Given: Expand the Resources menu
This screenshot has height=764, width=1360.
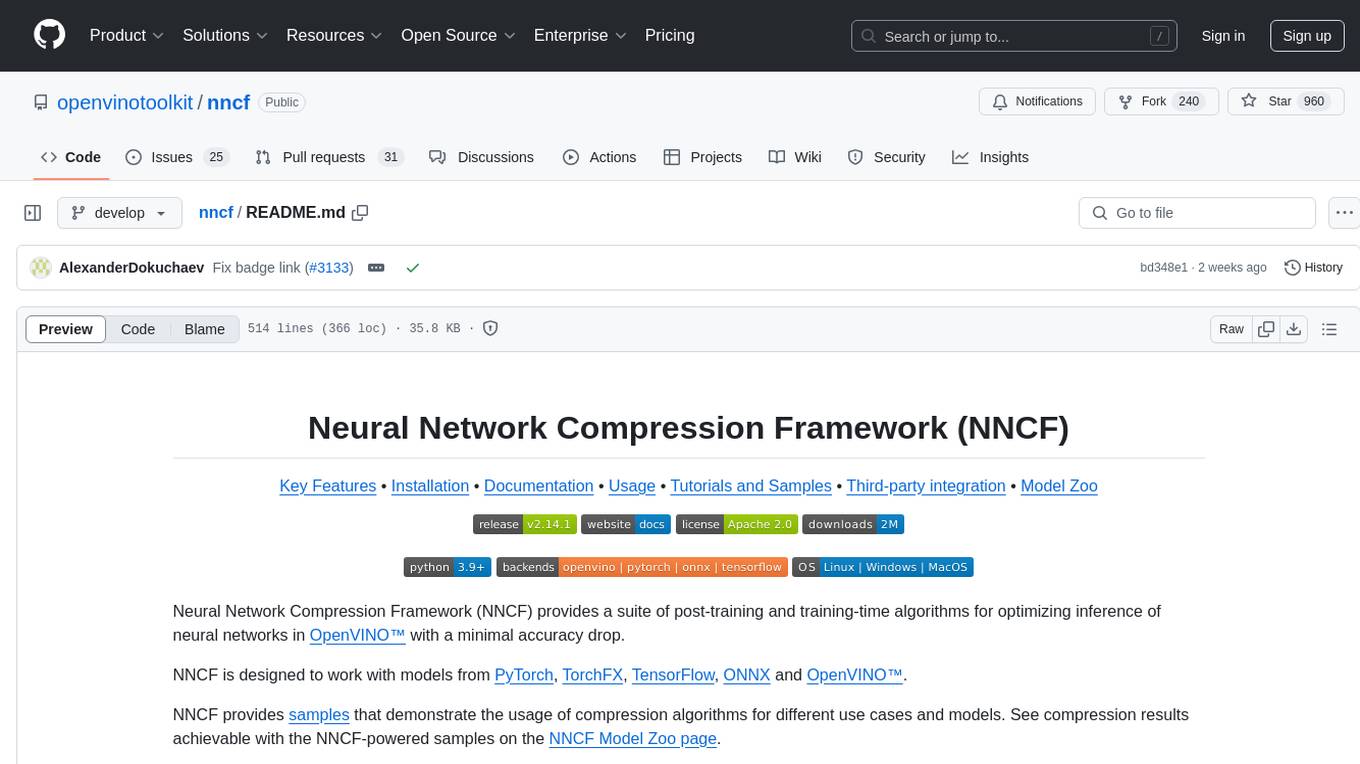Looking at the screenshot, I should tap(334, 35).
